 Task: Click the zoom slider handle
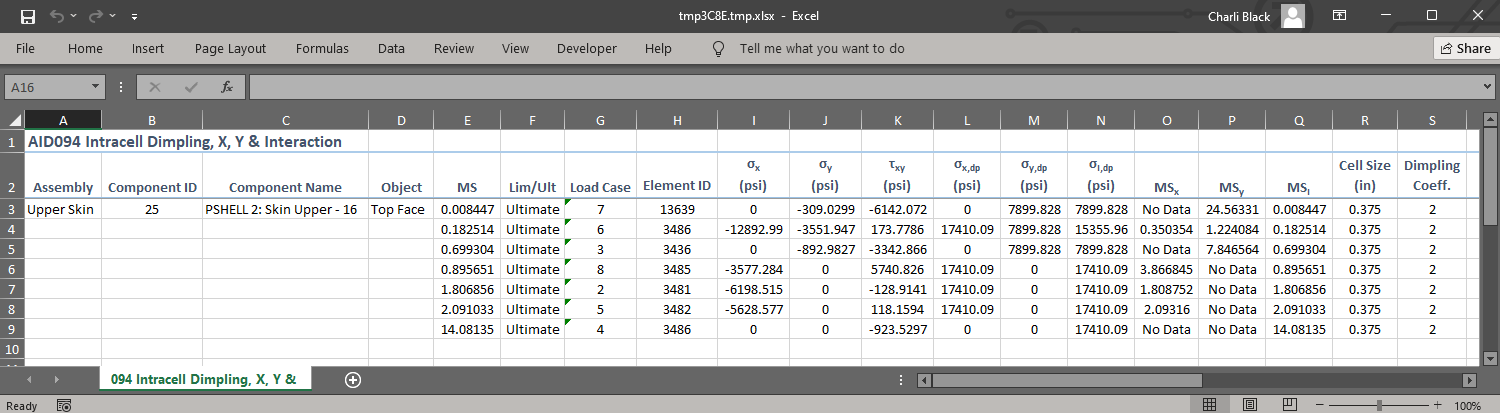1380,405
